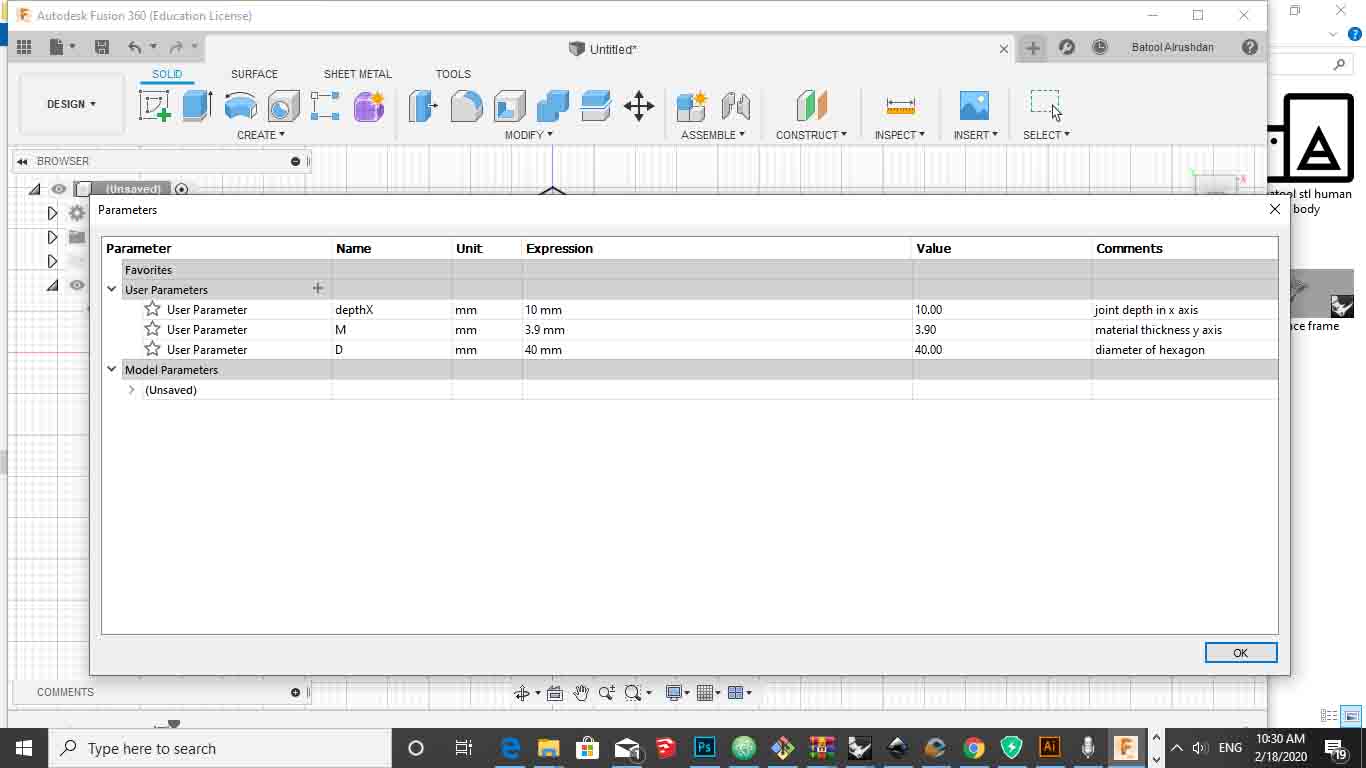Click the Help question mark icon

tap(1249, 47)
